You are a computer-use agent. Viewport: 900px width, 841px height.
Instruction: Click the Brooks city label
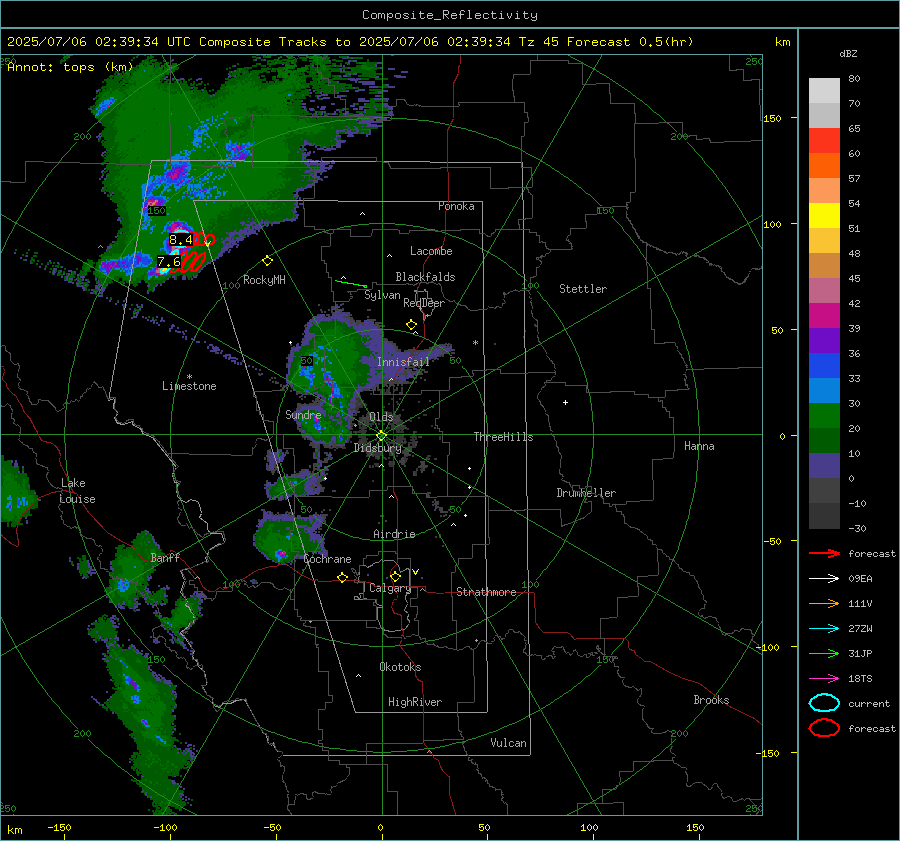point(711,700)
